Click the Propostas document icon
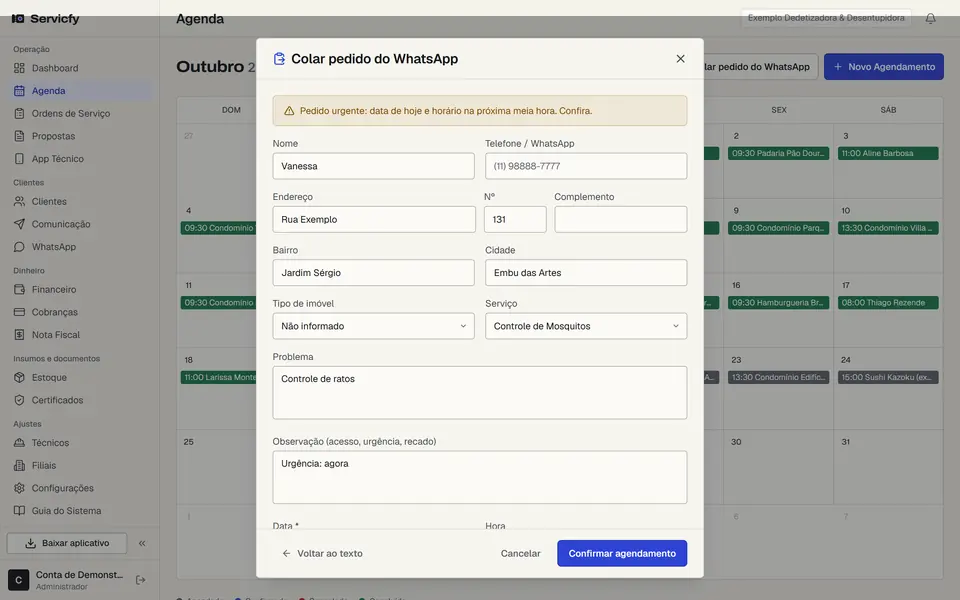960x600 pixels. (x=20, y=136)
